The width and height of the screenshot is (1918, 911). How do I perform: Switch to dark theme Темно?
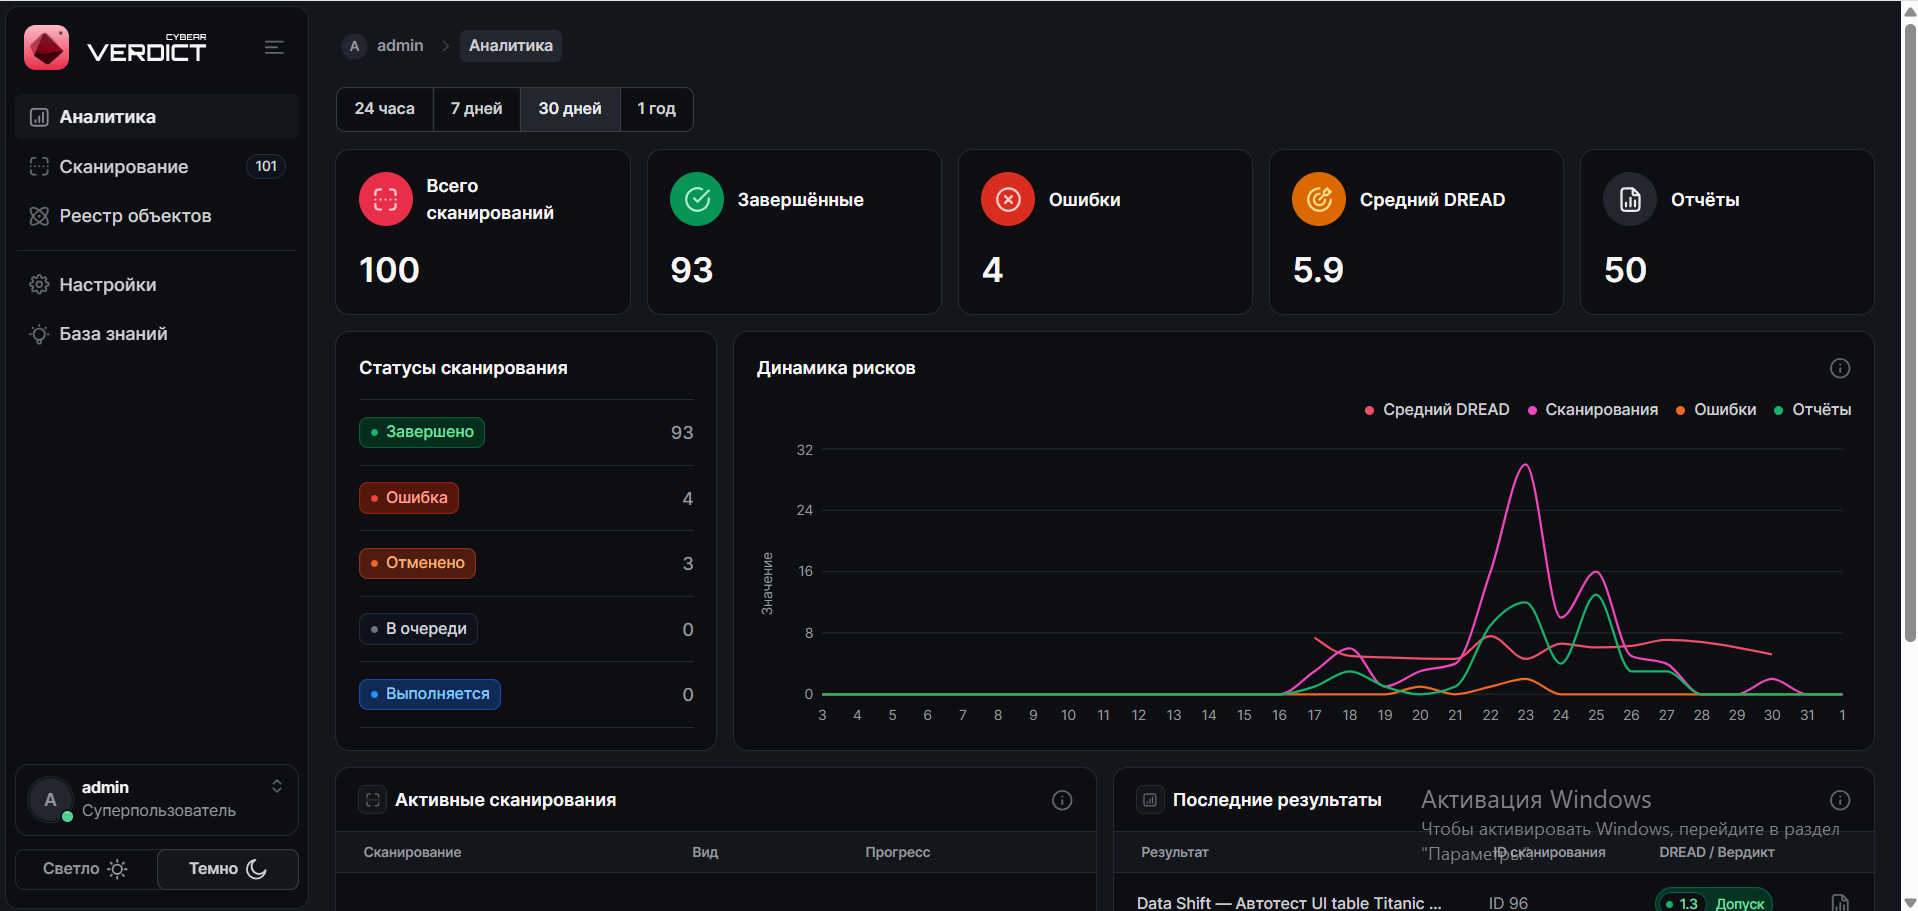coord(228,869)
